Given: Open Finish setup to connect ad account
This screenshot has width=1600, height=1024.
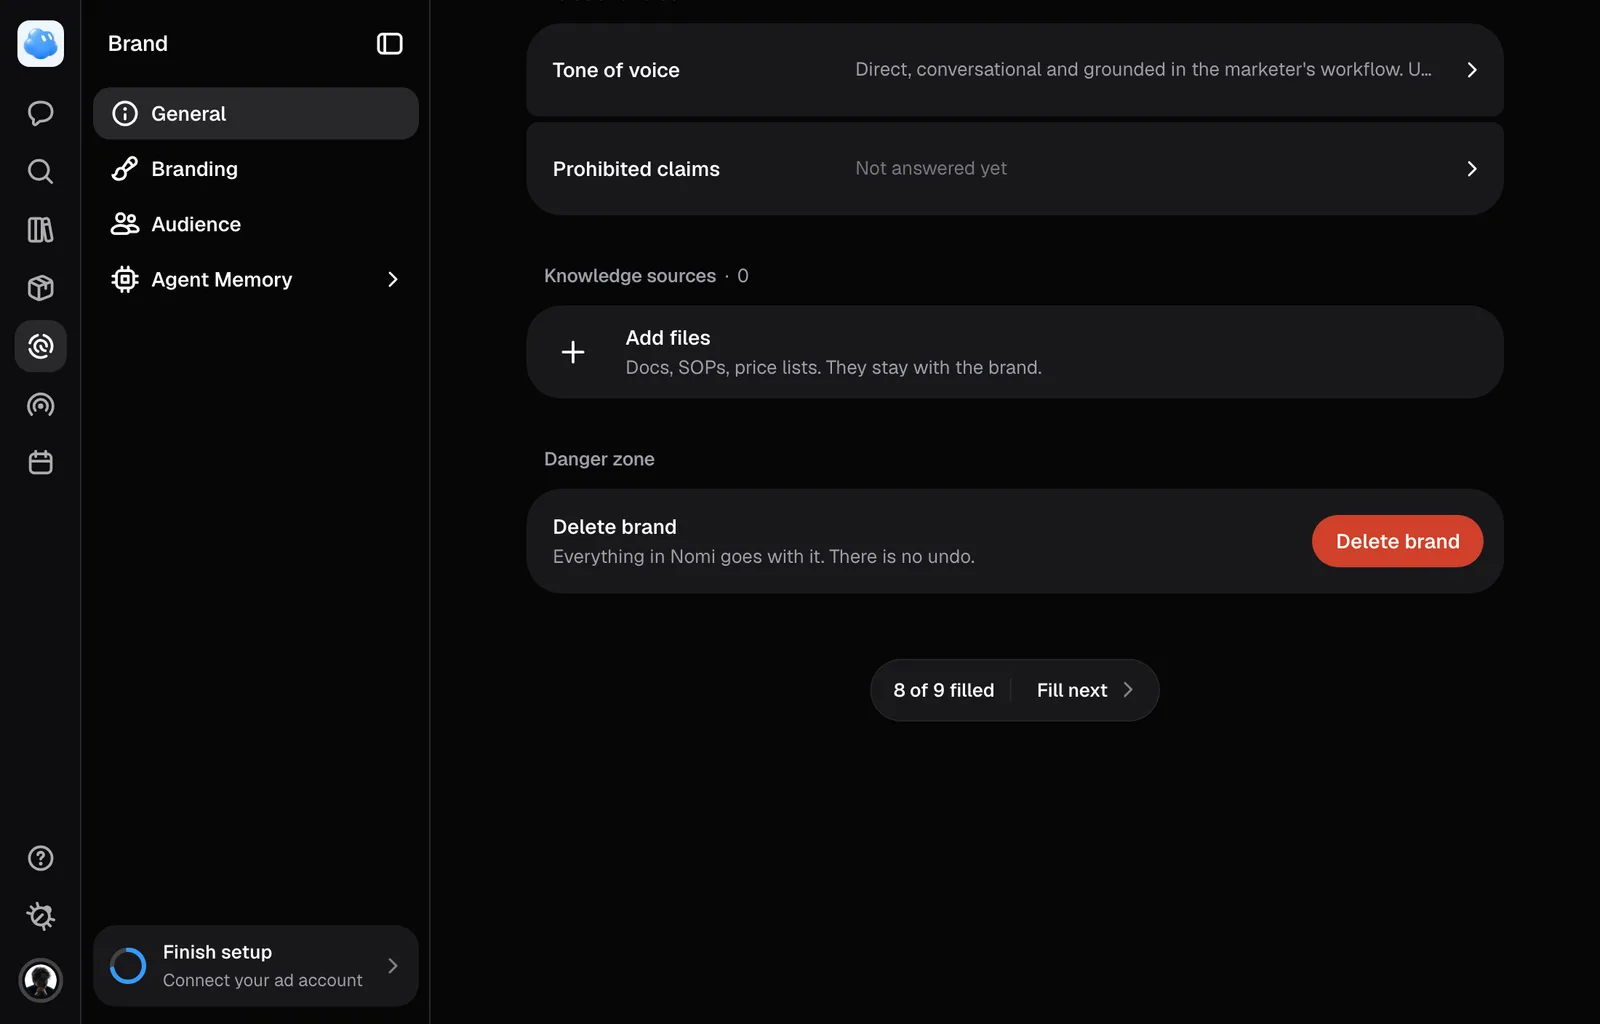Looking at the screenshot, I should pos(256,966).
